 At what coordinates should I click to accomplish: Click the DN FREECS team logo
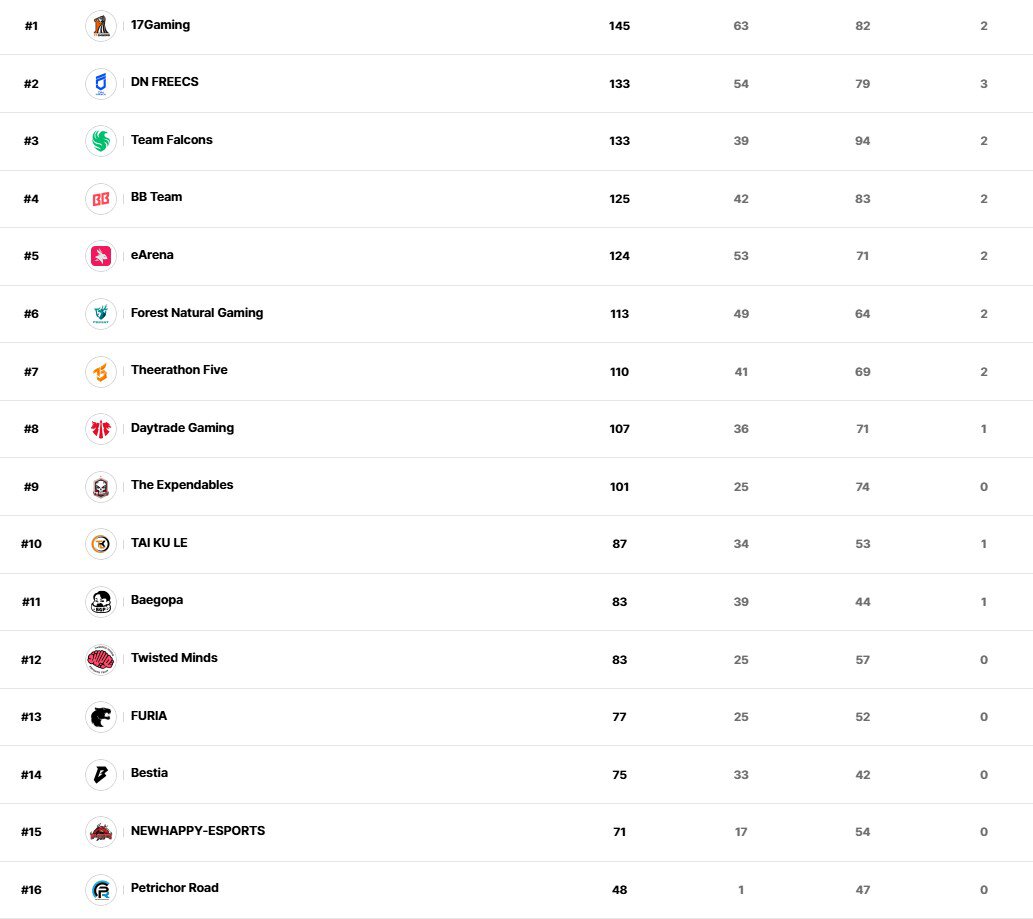(101, 83)
